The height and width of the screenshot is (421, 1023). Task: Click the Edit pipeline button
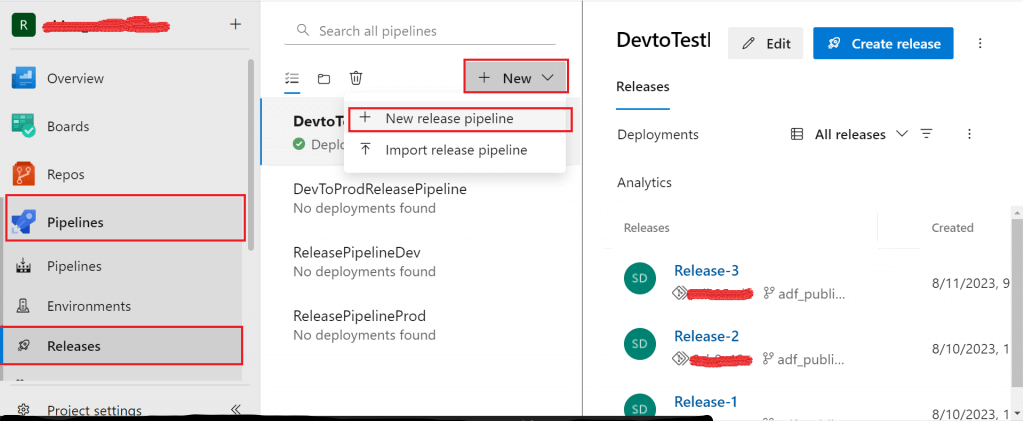pyautogui.click(x=765, y=44)
